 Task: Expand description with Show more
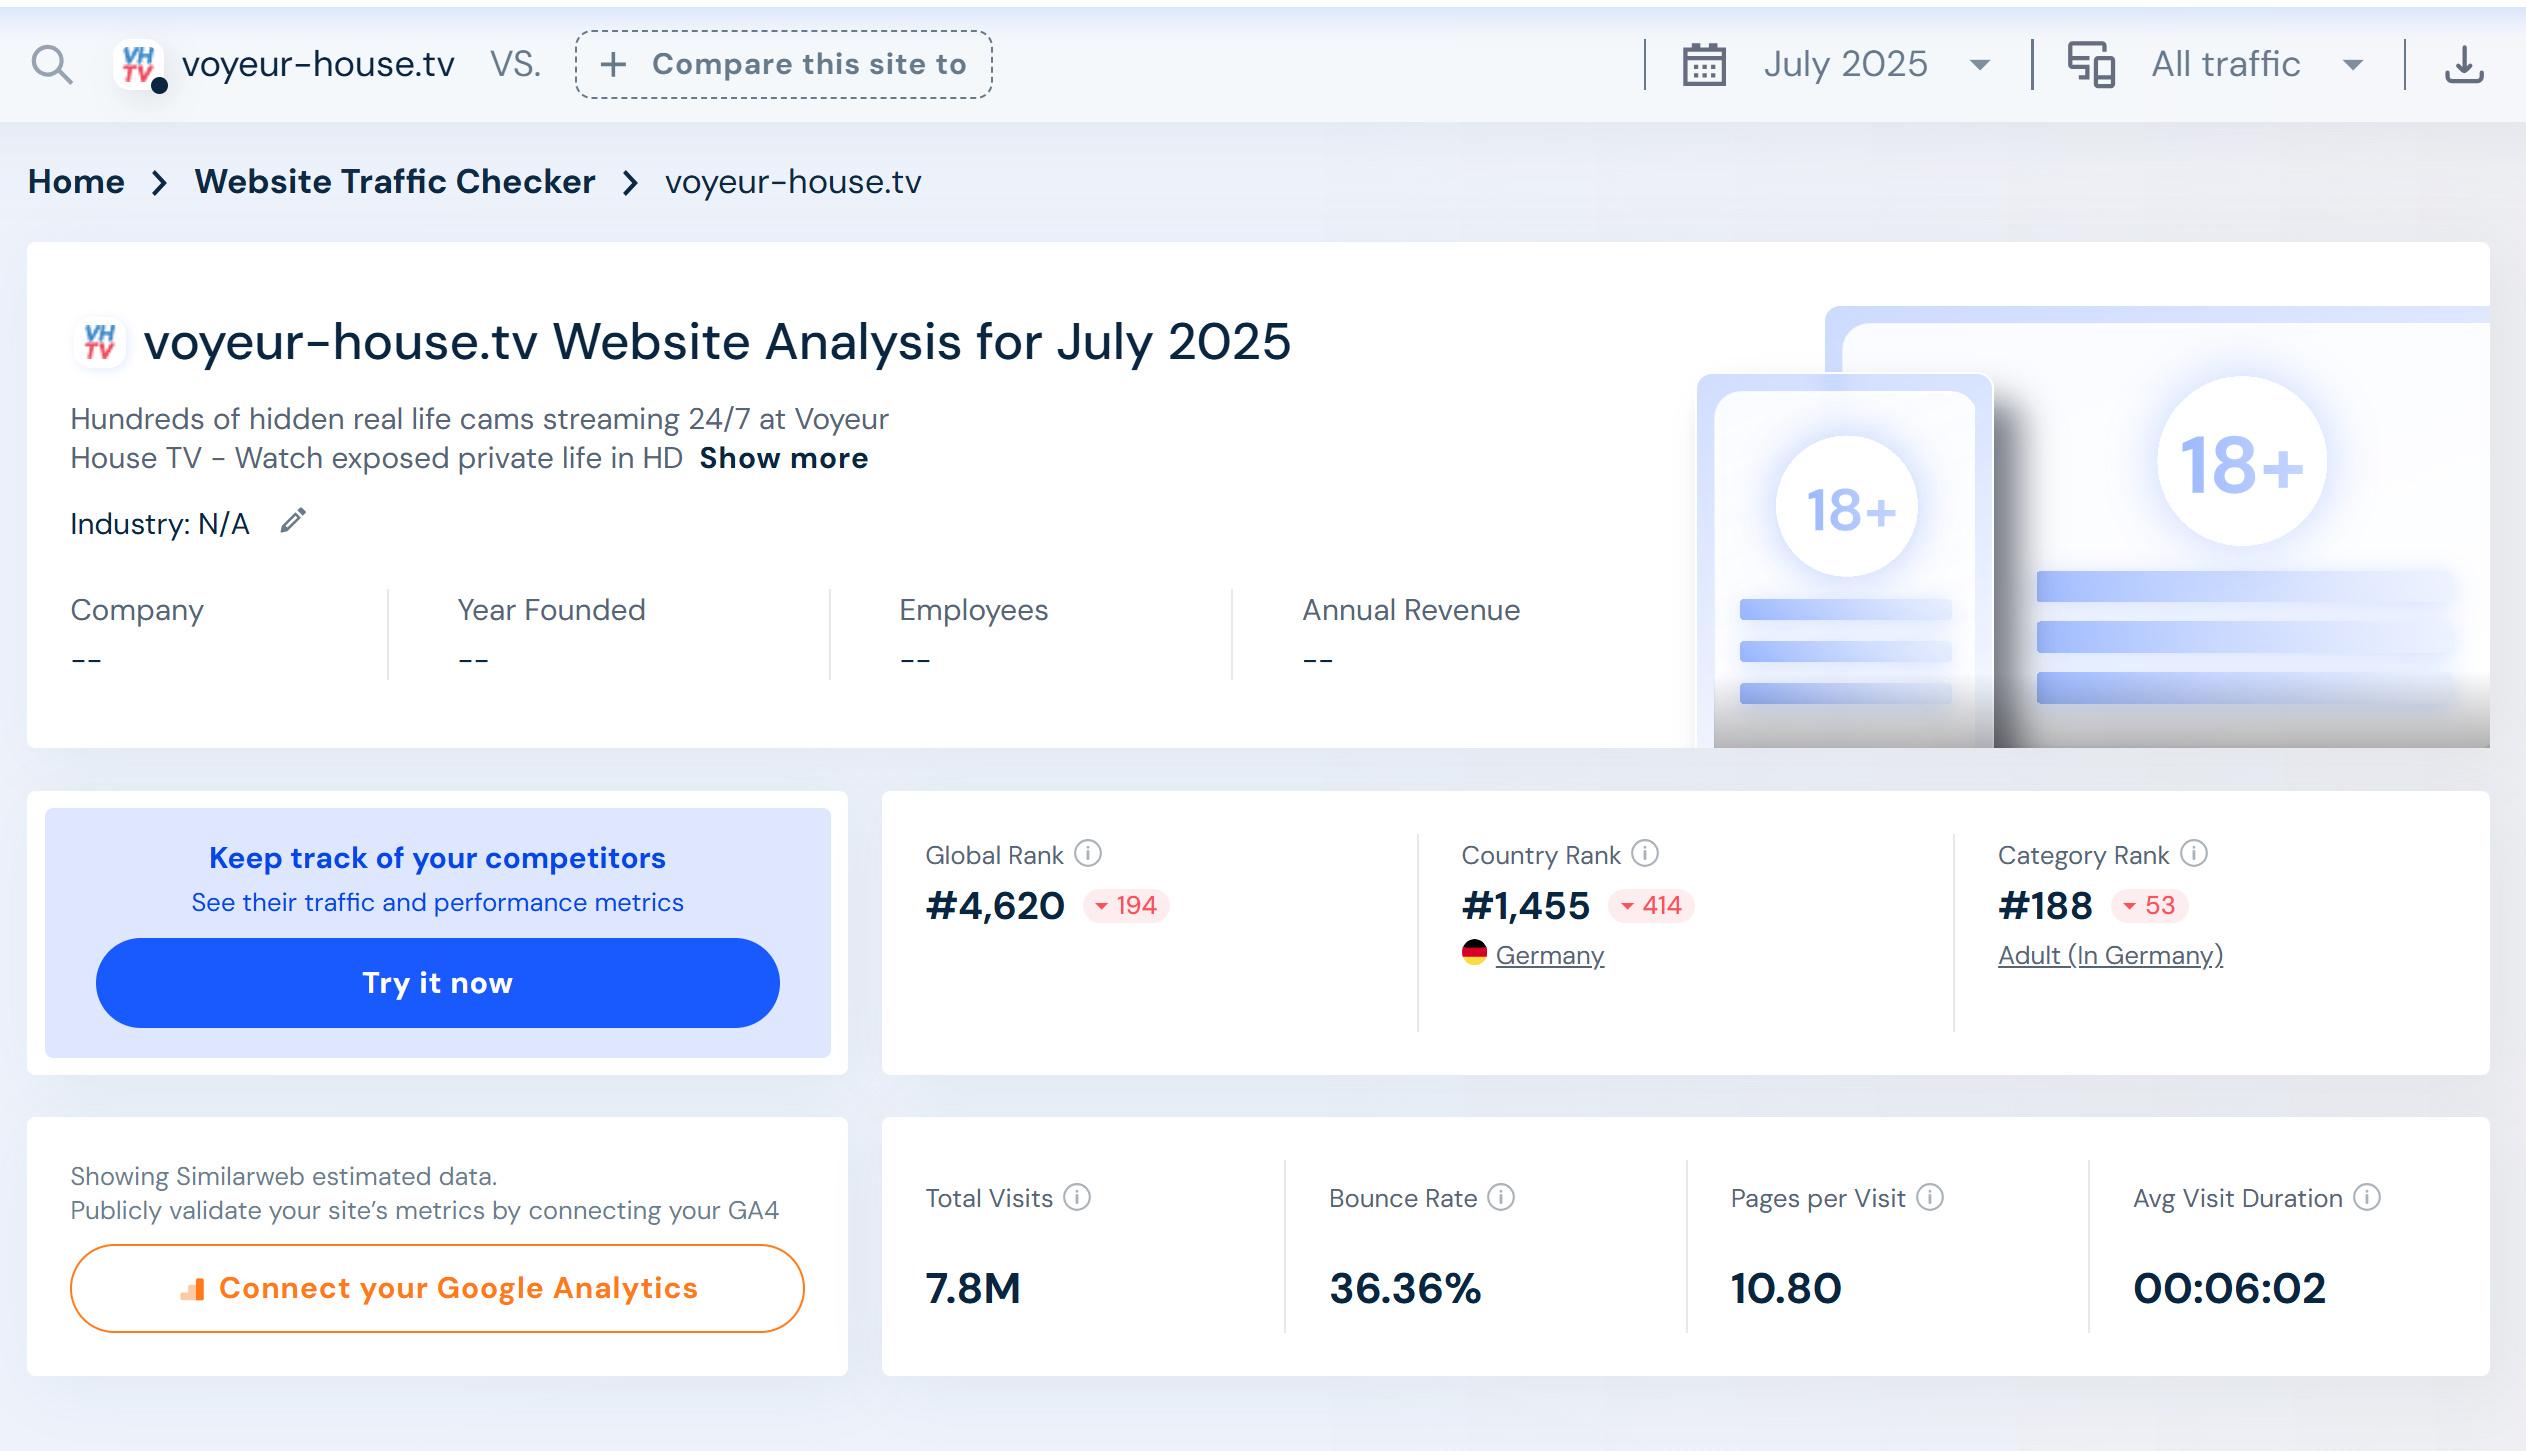point(783,458)
